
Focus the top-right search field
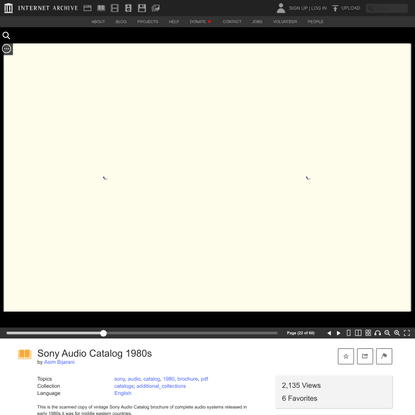coord(387,8)
